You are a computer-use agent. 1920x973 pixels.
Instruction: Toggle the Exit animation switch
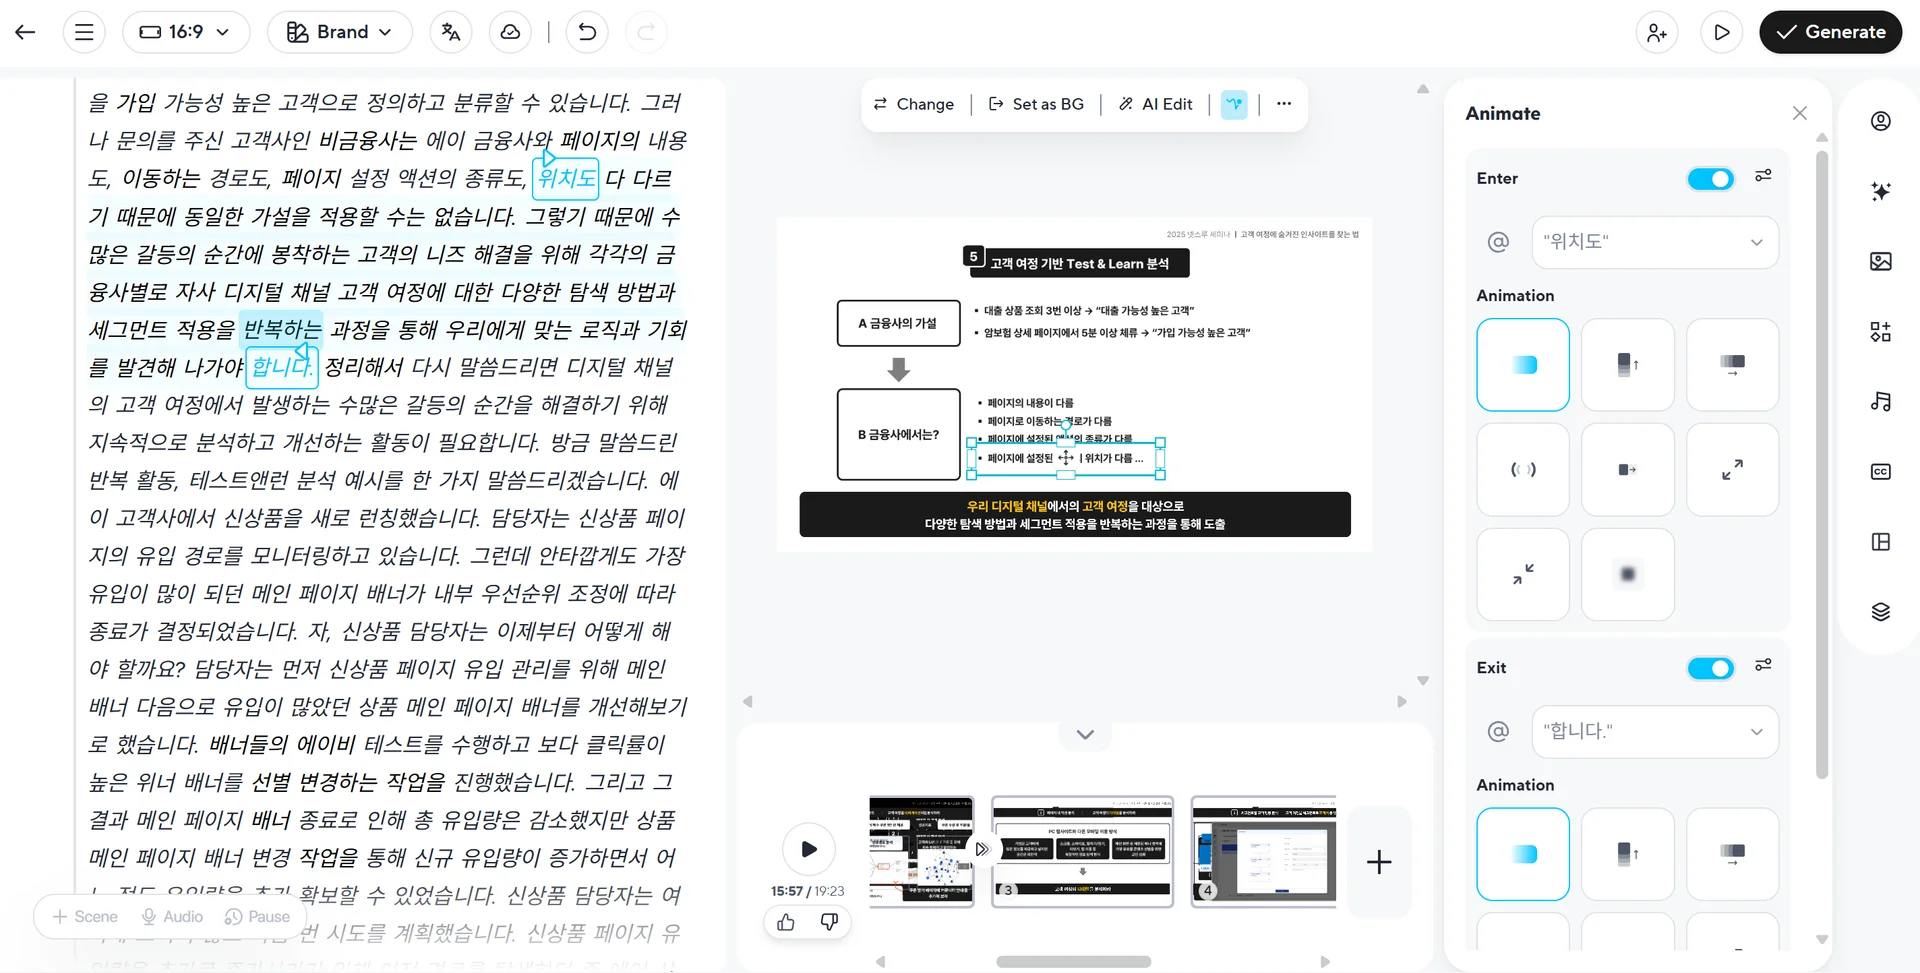coord(1710,668)
